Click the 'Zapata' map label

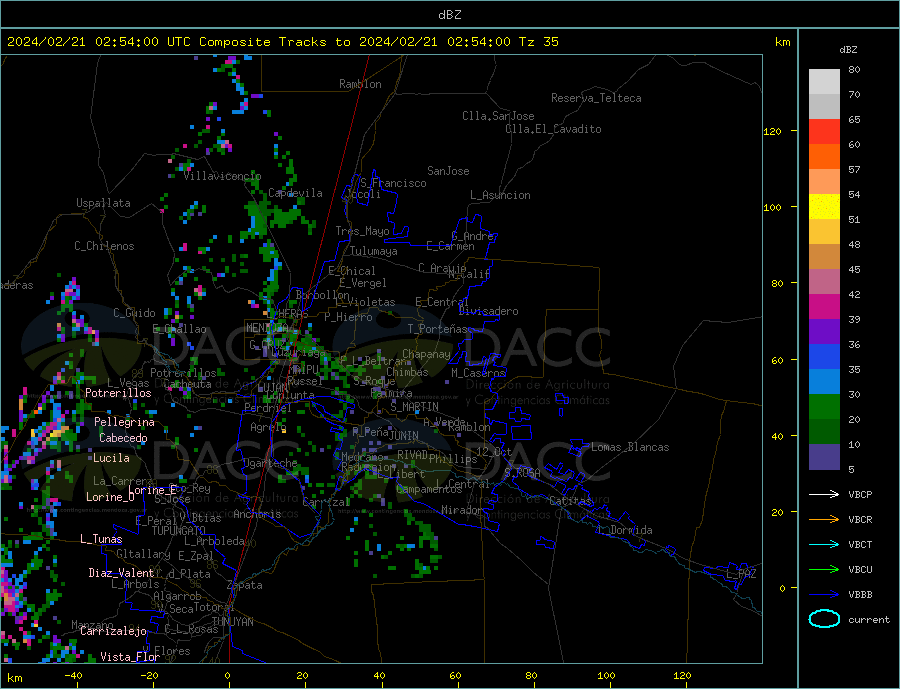tap(245, 586)
